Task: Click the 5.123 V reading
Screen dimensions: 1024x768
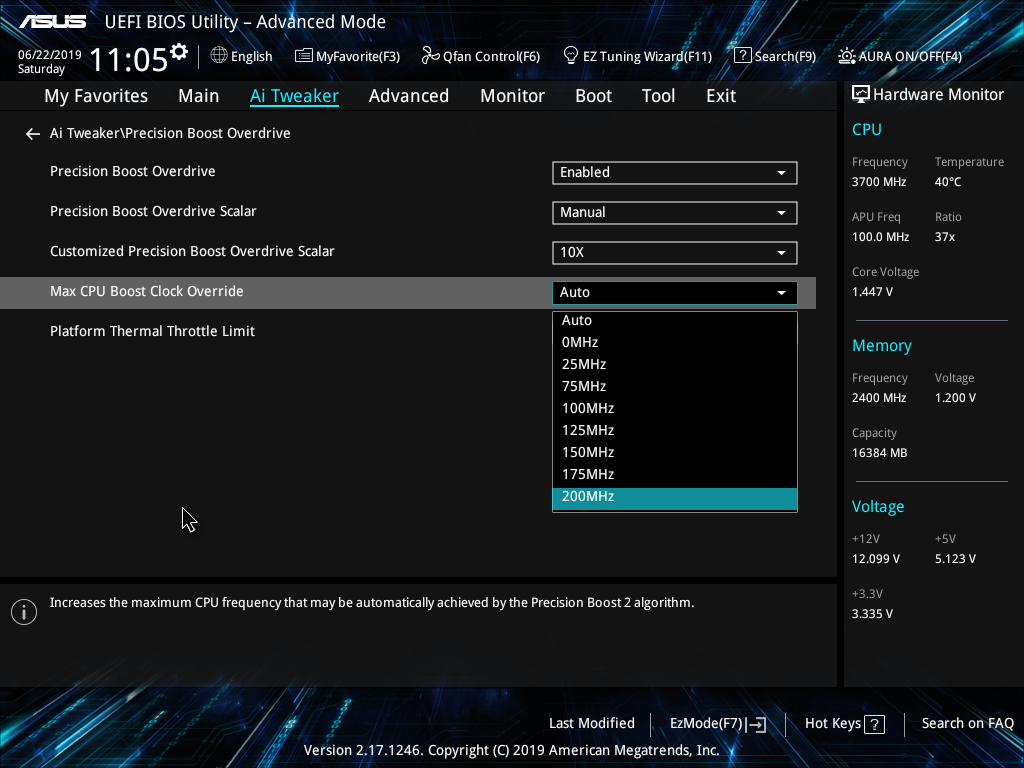Action: click(955, 559)
